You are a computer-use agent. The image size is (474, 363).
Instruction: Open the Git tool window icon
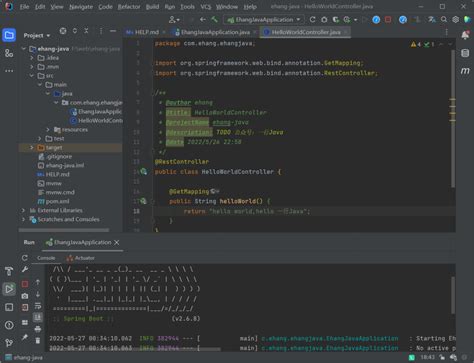pyautogui.click(x=9, y=343)
